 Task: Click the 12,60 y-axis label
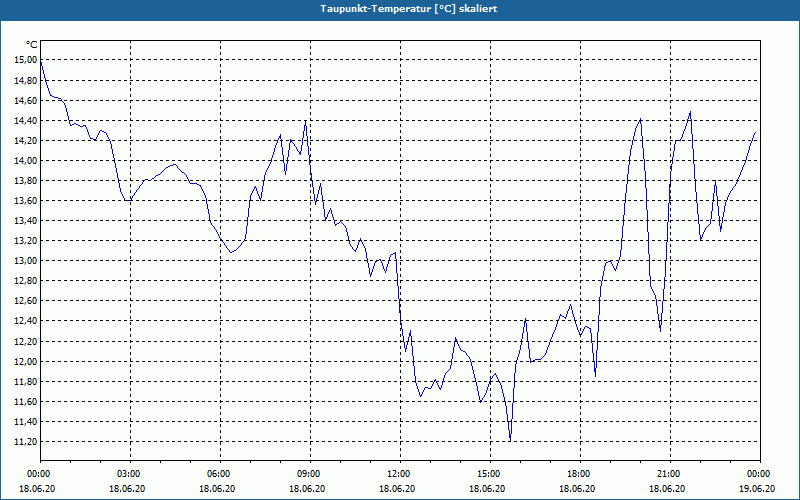27,301
